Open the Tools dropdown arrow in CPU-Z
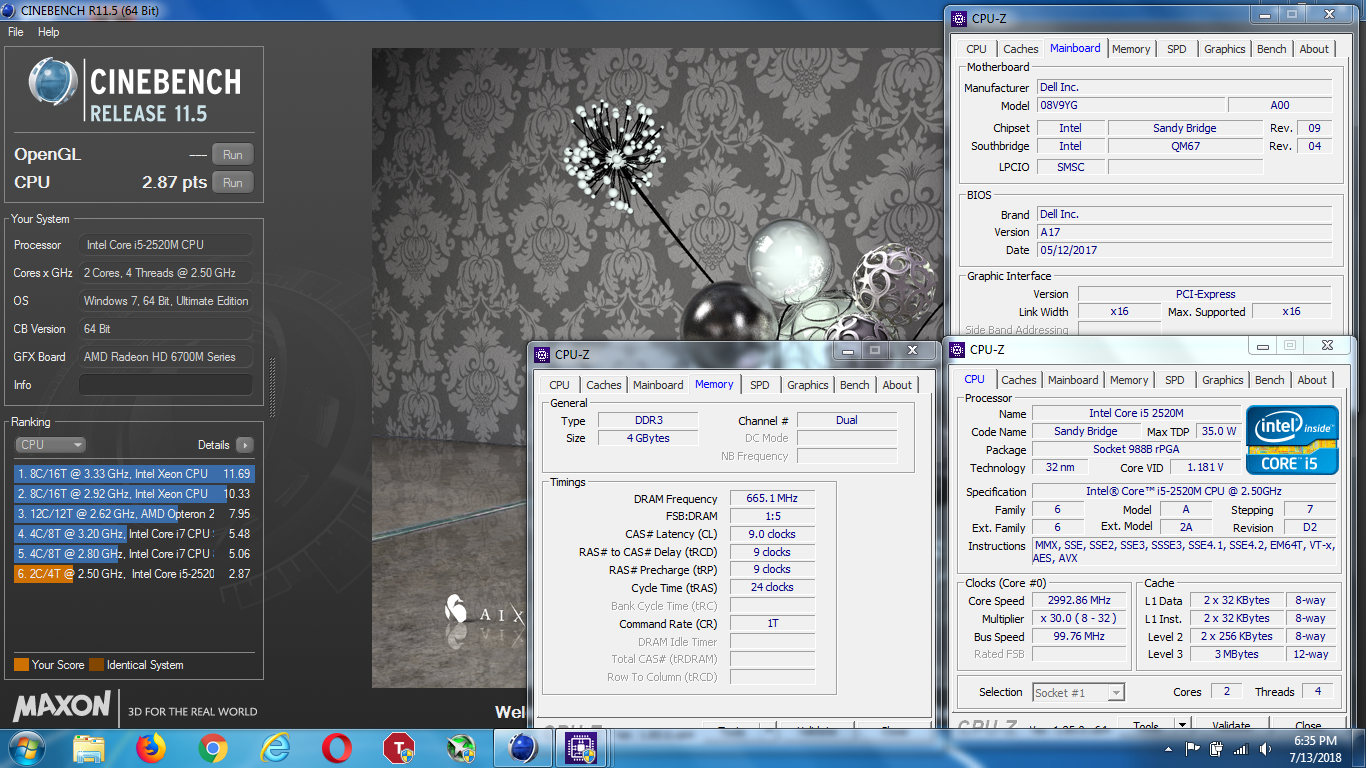 (x=1182, y=725)
